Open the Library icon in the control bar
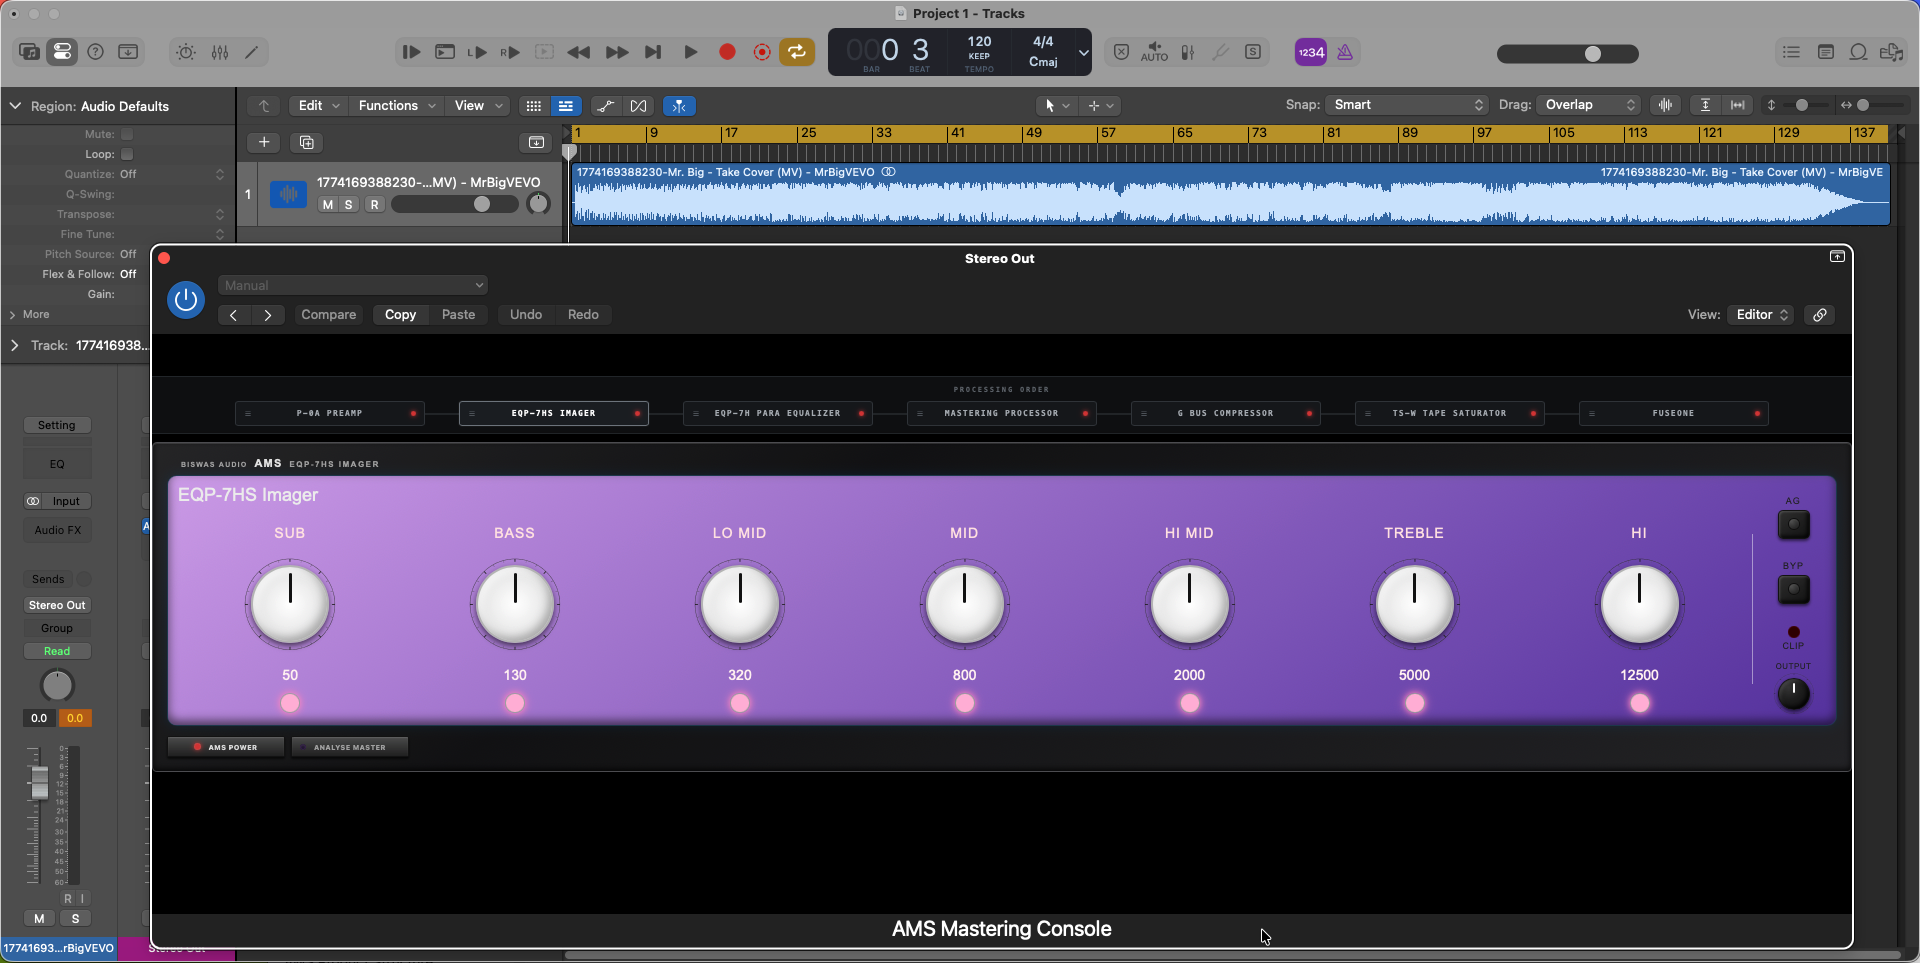 [x=29, y=52]
